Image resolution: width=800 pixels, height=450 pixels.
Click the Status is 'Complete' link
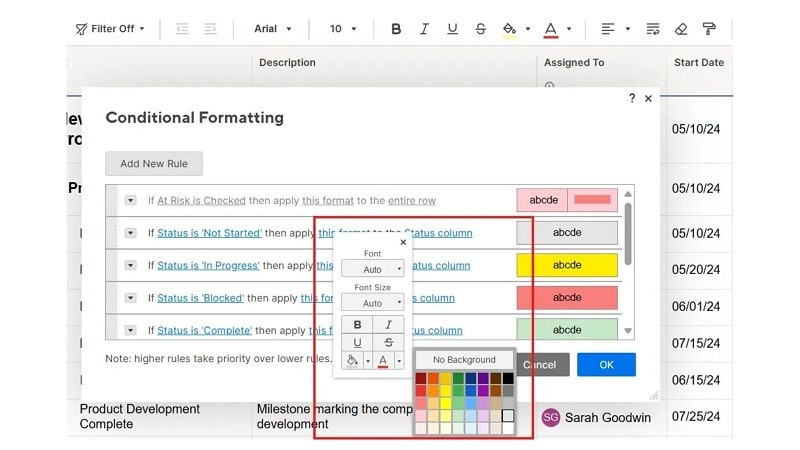pyautogui.click(x=205, y=331)
